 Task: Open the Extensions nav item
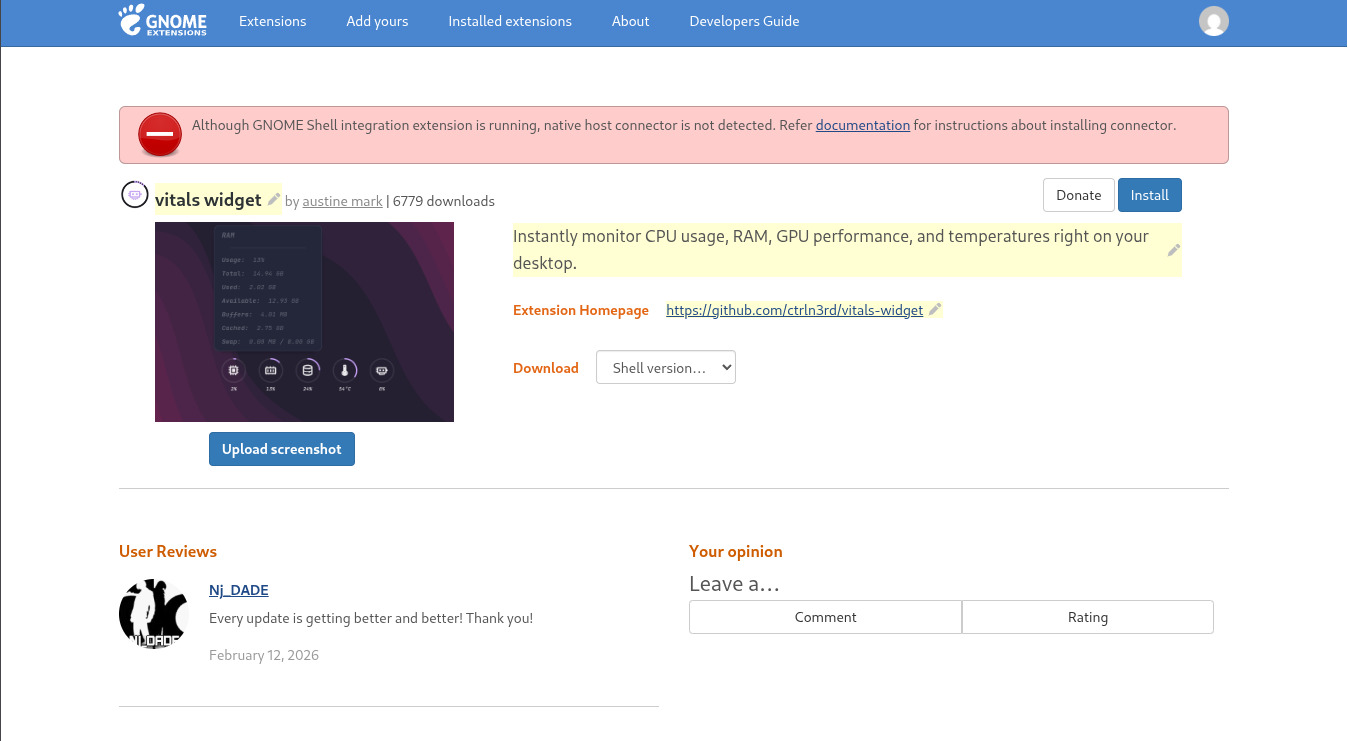tap(273, 21)
